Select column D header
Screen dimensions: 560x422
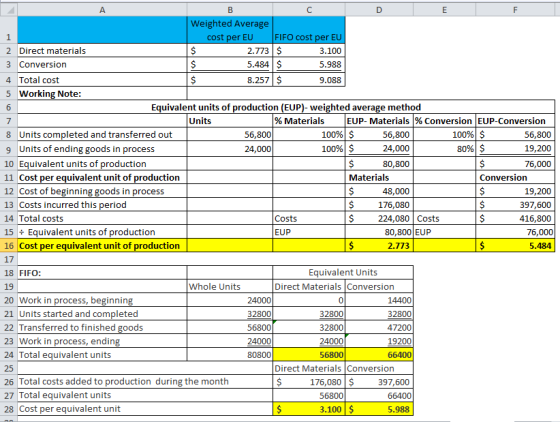point(379,10)
